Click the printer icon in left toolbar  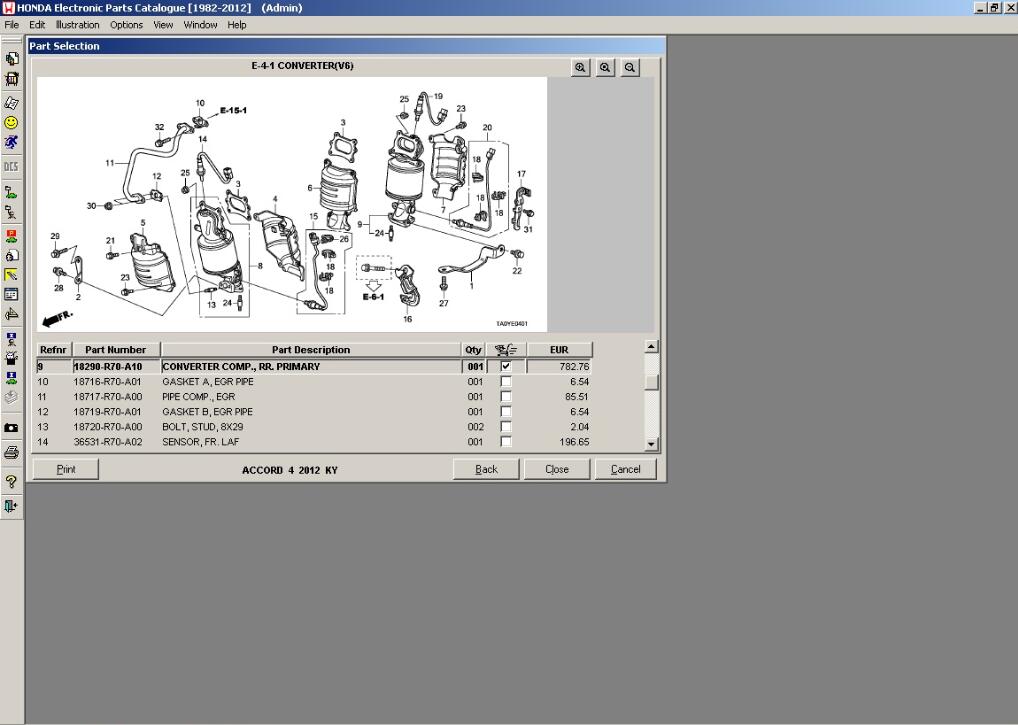(x=11, y=452)
